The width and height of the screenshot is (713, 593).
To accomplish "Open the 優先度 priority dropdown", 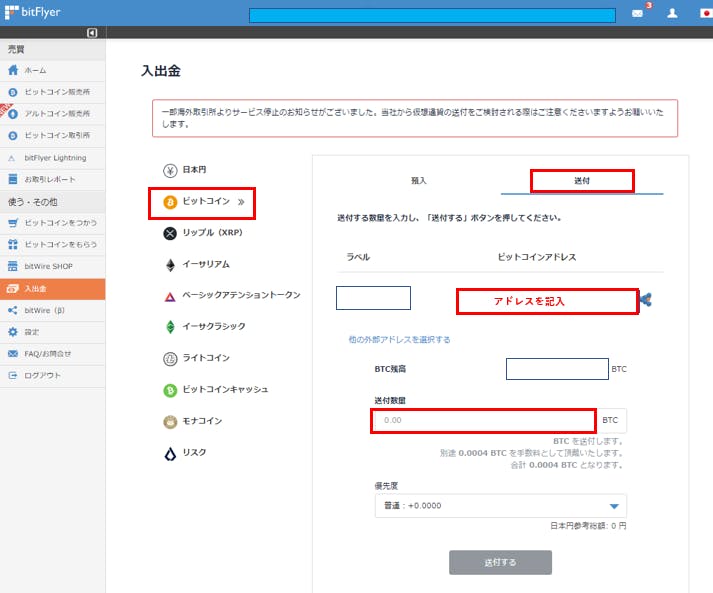I will 501,506.
